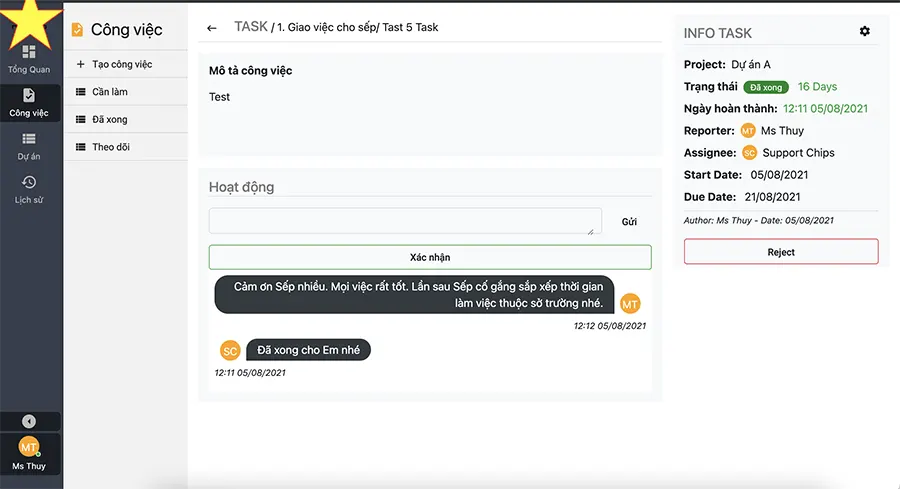The height and width of the screenshot is (489, 900).
Task: Go back using the left arrow icon
Action: pos(212,28)
